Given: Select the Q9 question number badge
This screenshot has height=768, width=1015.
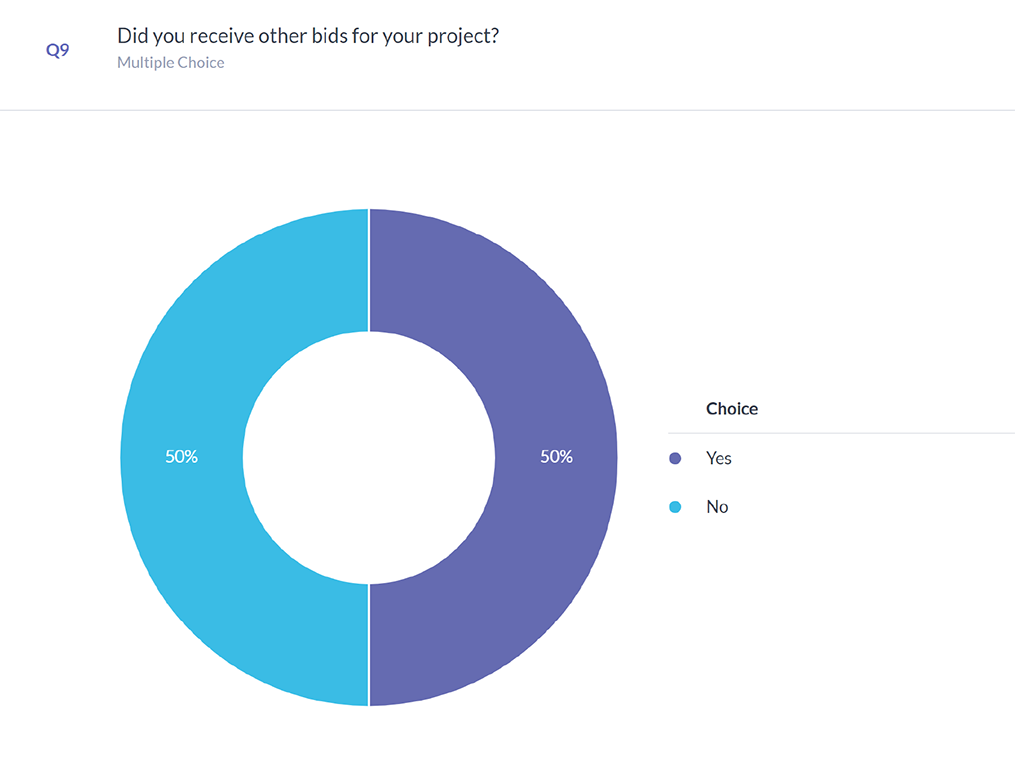Looking at the screenshot, I should point(58,50).
